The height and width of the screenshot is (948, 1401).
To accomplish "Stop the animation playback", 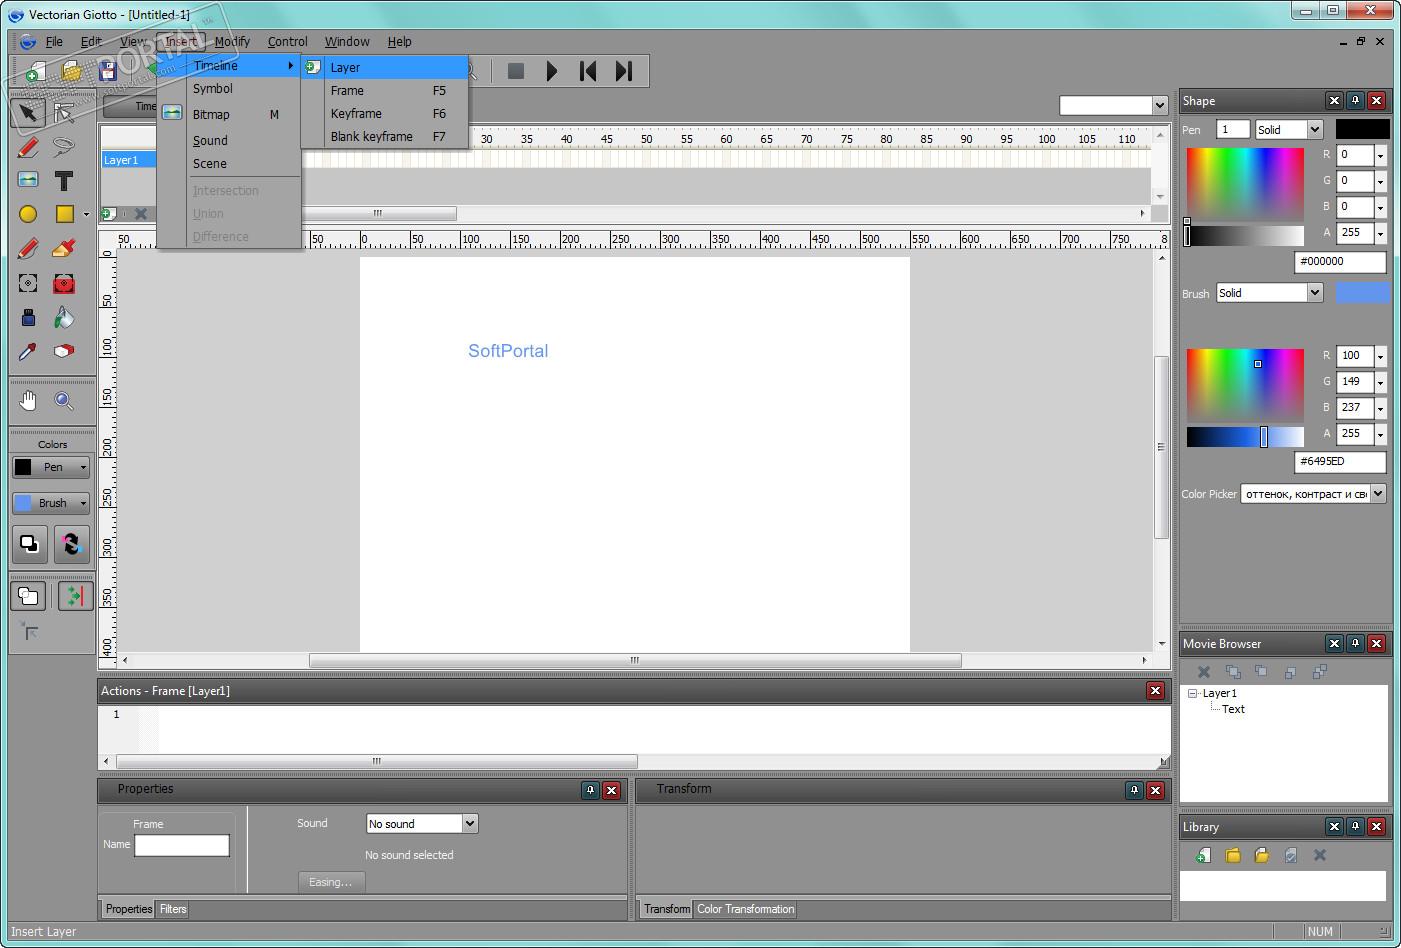I will (516, 71).
